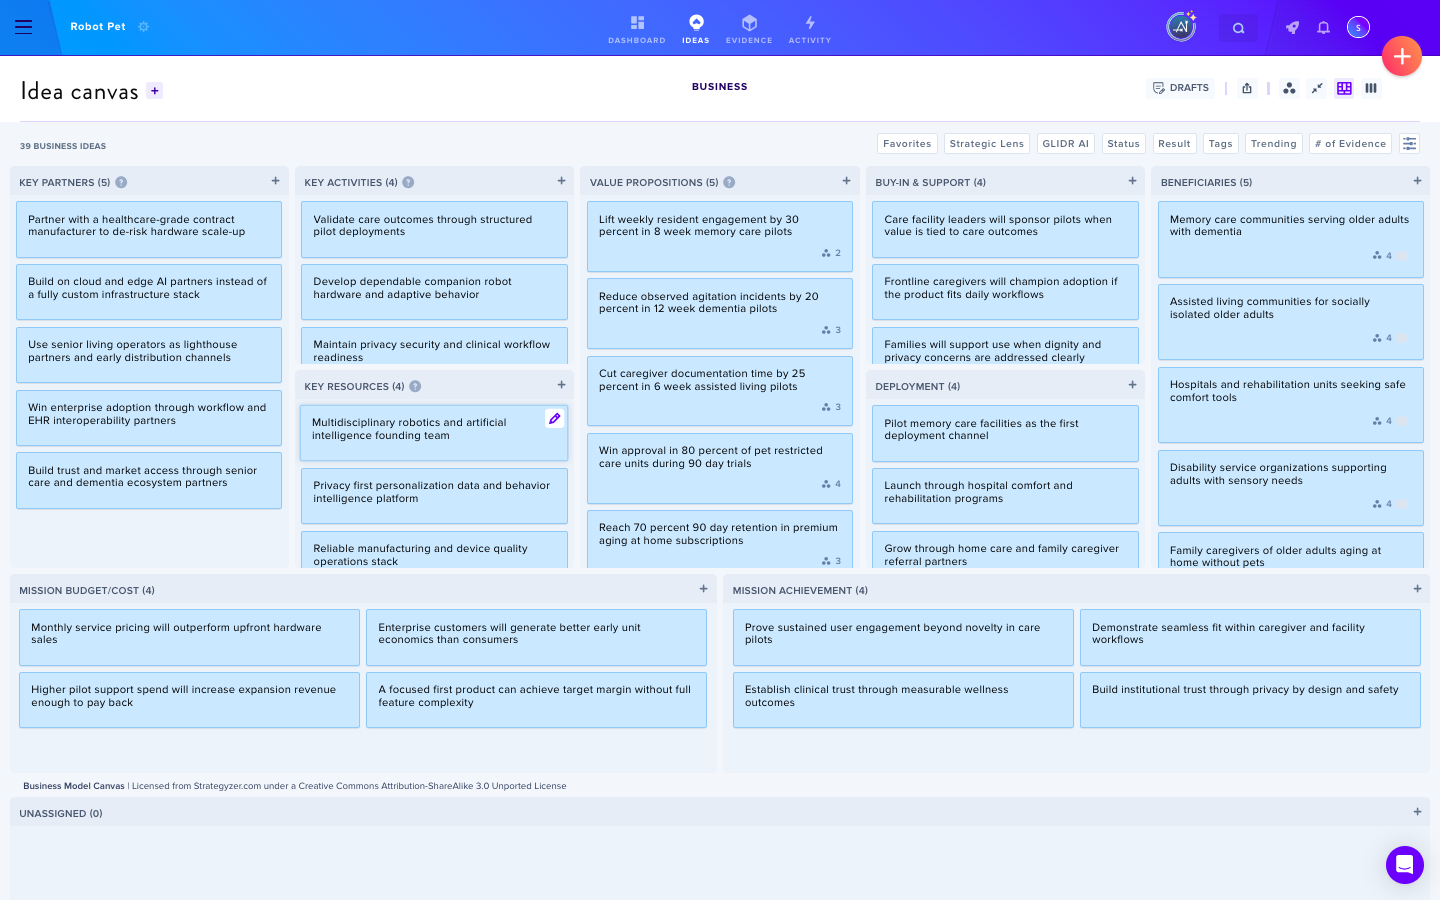
Task: Click help icon next to Key Activities
Action: [408, 182]
